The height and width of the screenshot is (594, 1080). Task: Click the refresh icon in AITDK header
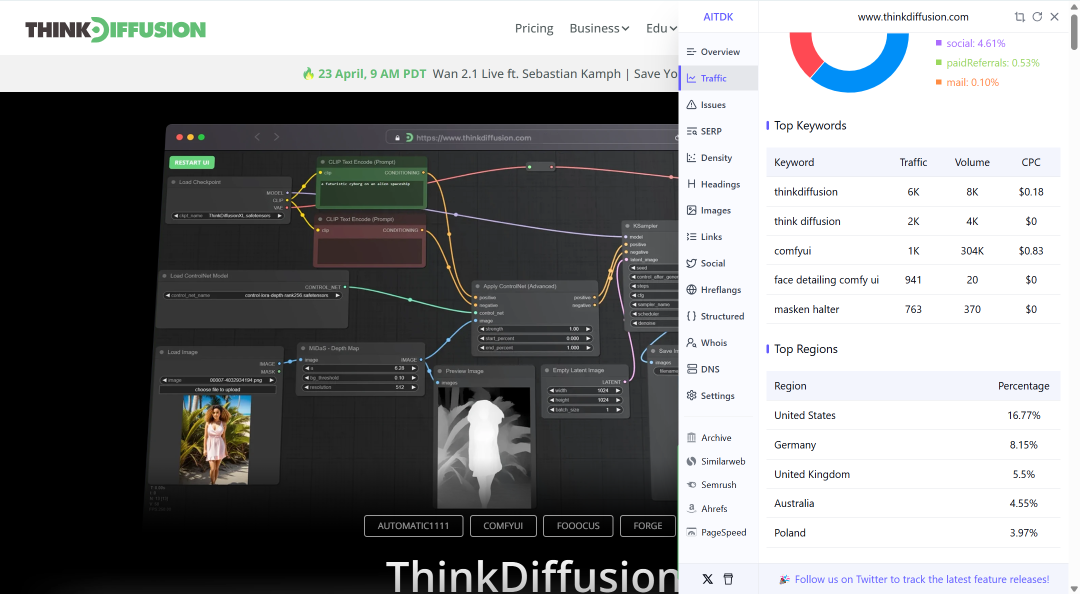click(x=1037, y=17)
